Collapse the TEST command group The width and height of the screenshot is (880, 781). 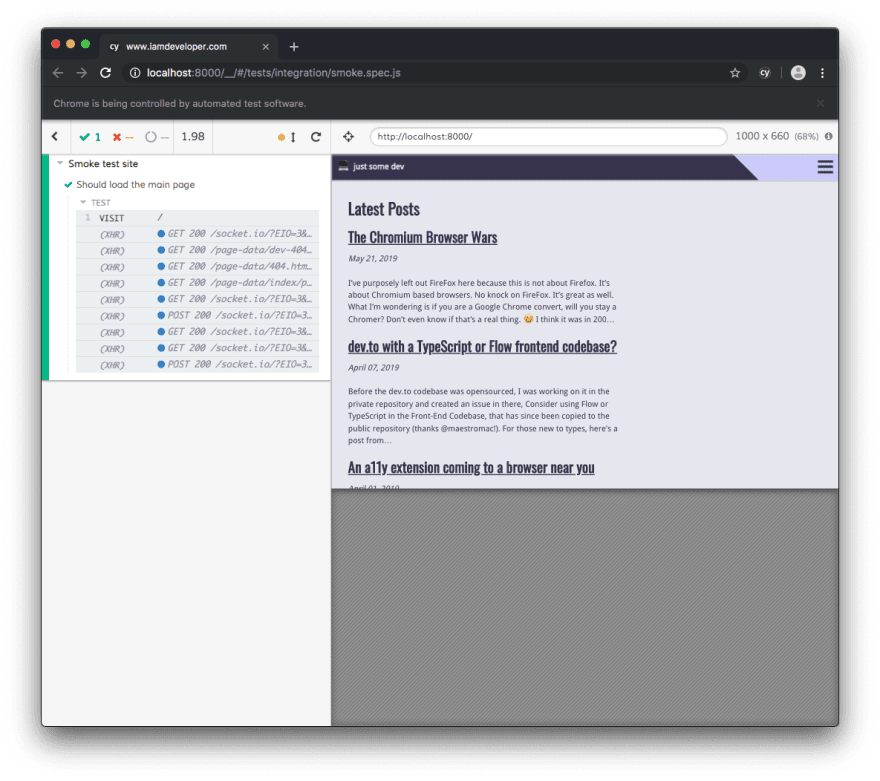pyautogui.click(x=83, y=202)
